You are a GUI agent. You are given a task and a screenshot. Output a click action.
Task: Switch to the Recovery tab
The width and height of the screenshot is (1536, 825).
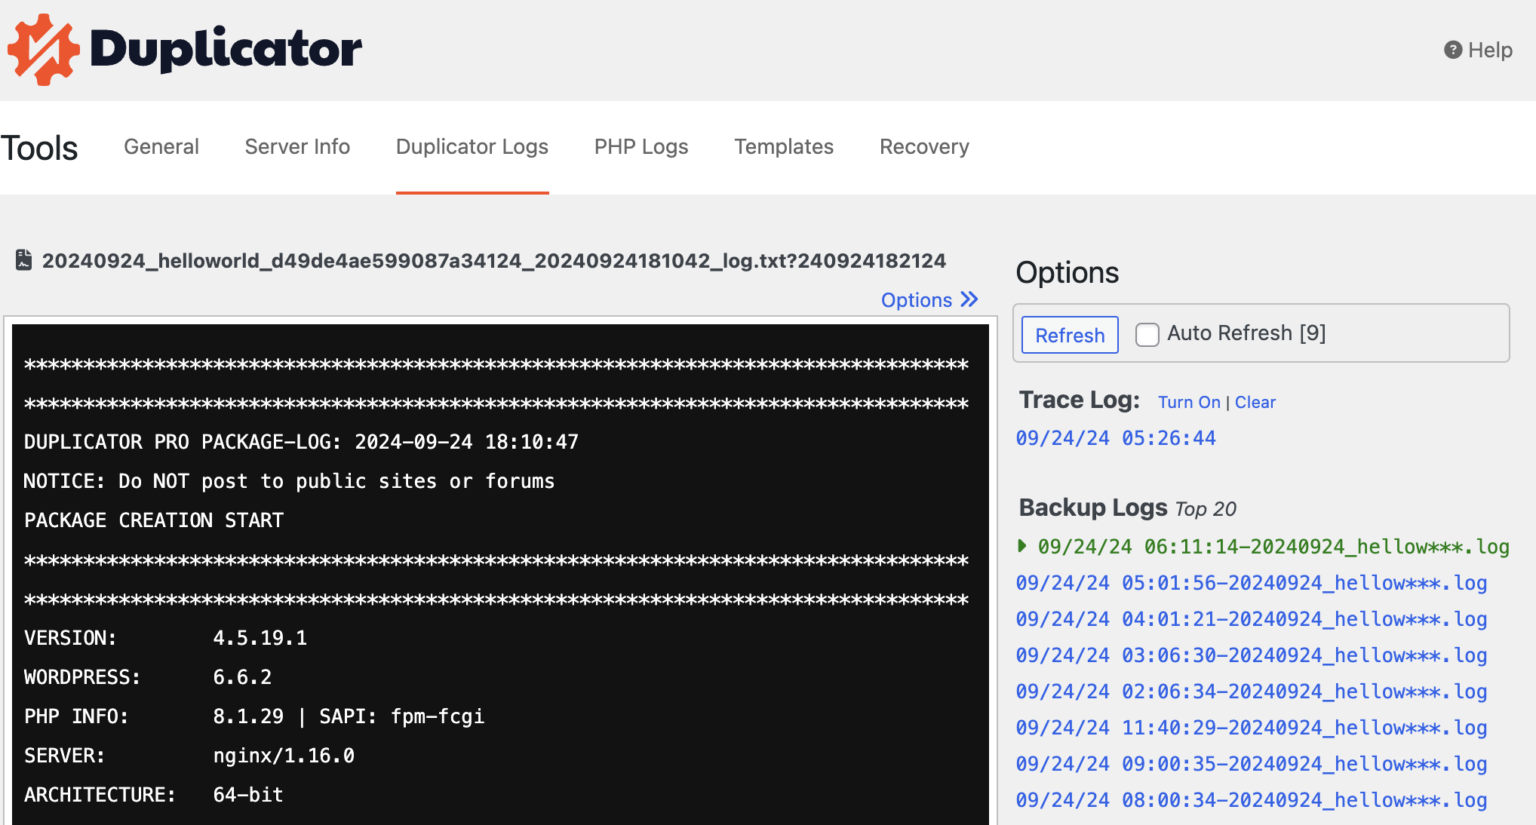[924, 147]
